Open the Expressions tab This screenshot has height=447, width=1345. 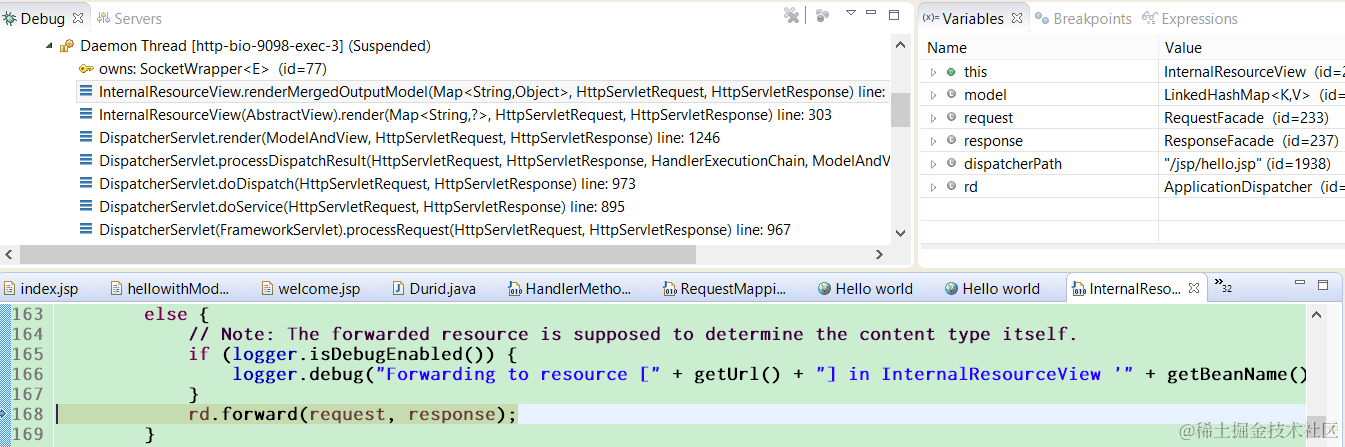coord(1190,18)
